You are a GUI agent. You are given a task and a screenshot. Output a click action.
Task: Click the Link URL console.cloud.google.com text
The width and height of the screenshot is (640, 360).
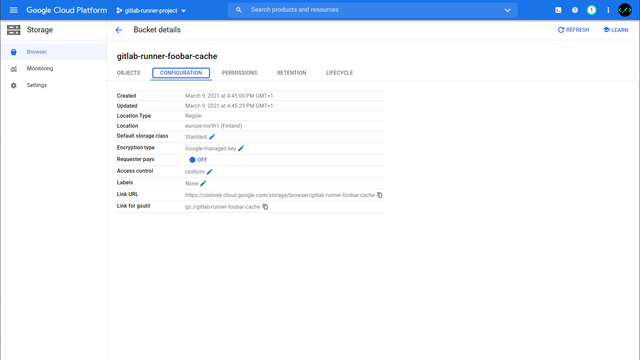coord(280,195)
